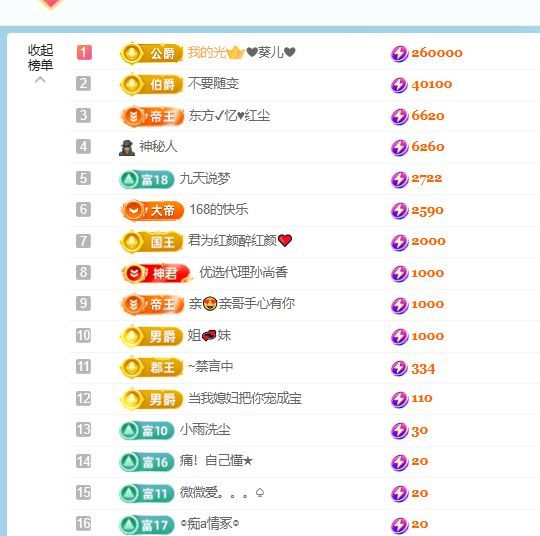Select username ~禁言中

point(210,366)
